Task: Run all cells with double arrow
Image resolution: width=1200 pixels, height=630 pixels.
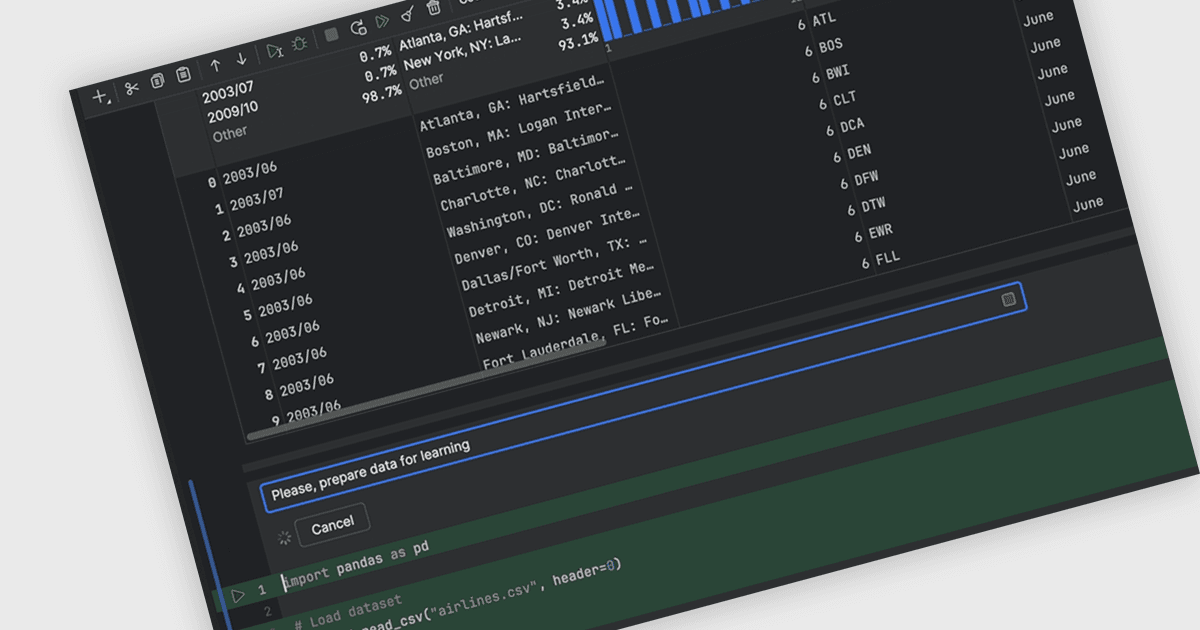Action: pos(382,21)
